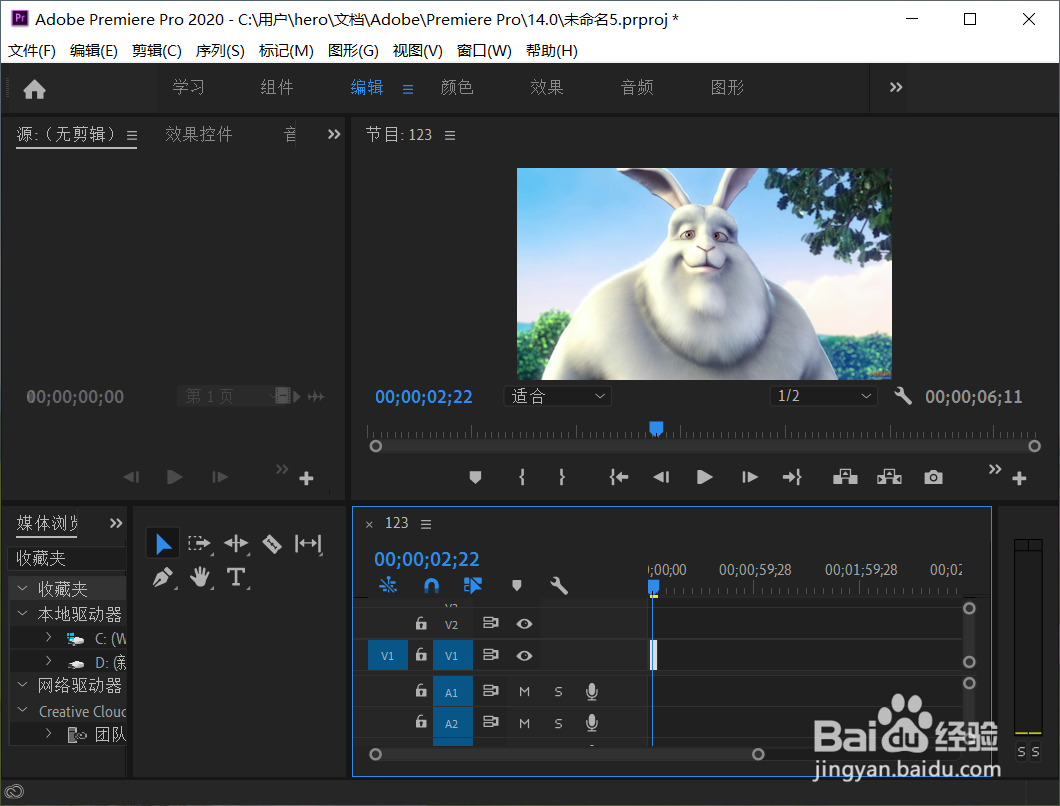This screenshot has width=1060, height=806.
Task: Toggle lock on V2 track
Action: [421, 623]
